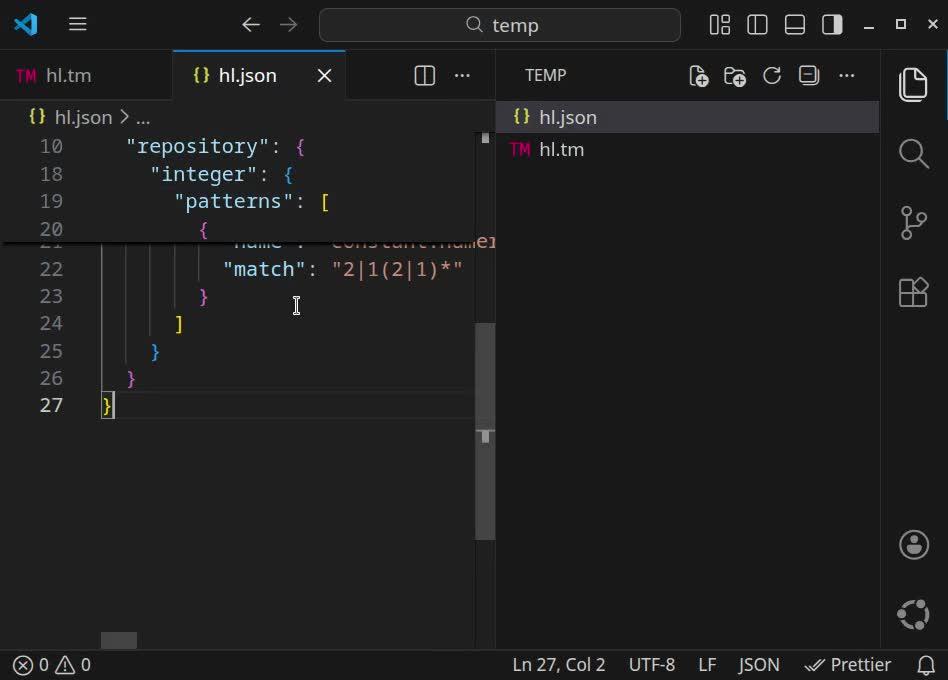This screenshot has width=948, height=680.
Task: Create a new file in TEMP folder
Action: (699, 75)
